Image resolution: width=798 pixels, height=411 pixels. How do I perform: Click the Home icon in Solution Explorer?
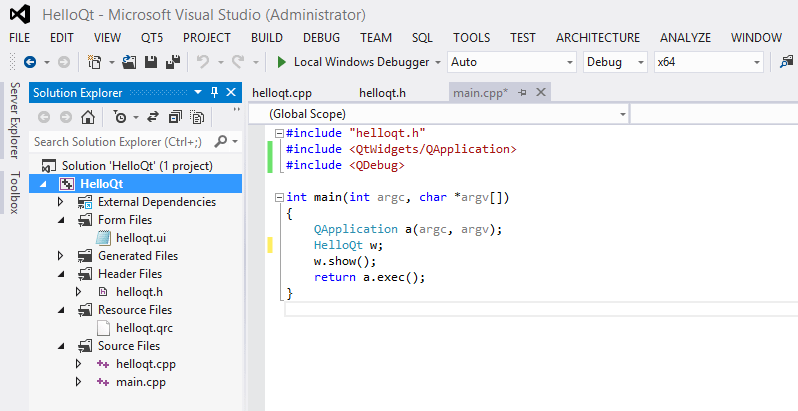(x=88, y=117)
